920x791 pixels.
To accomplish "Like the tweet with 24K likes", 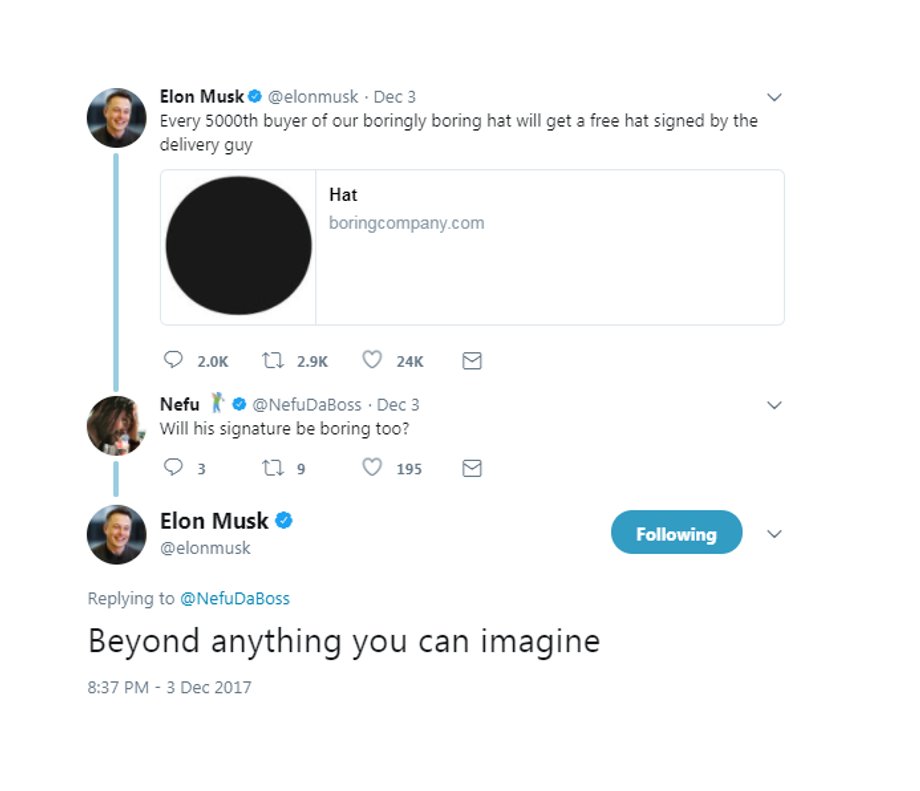I will (x=371, y=360).
